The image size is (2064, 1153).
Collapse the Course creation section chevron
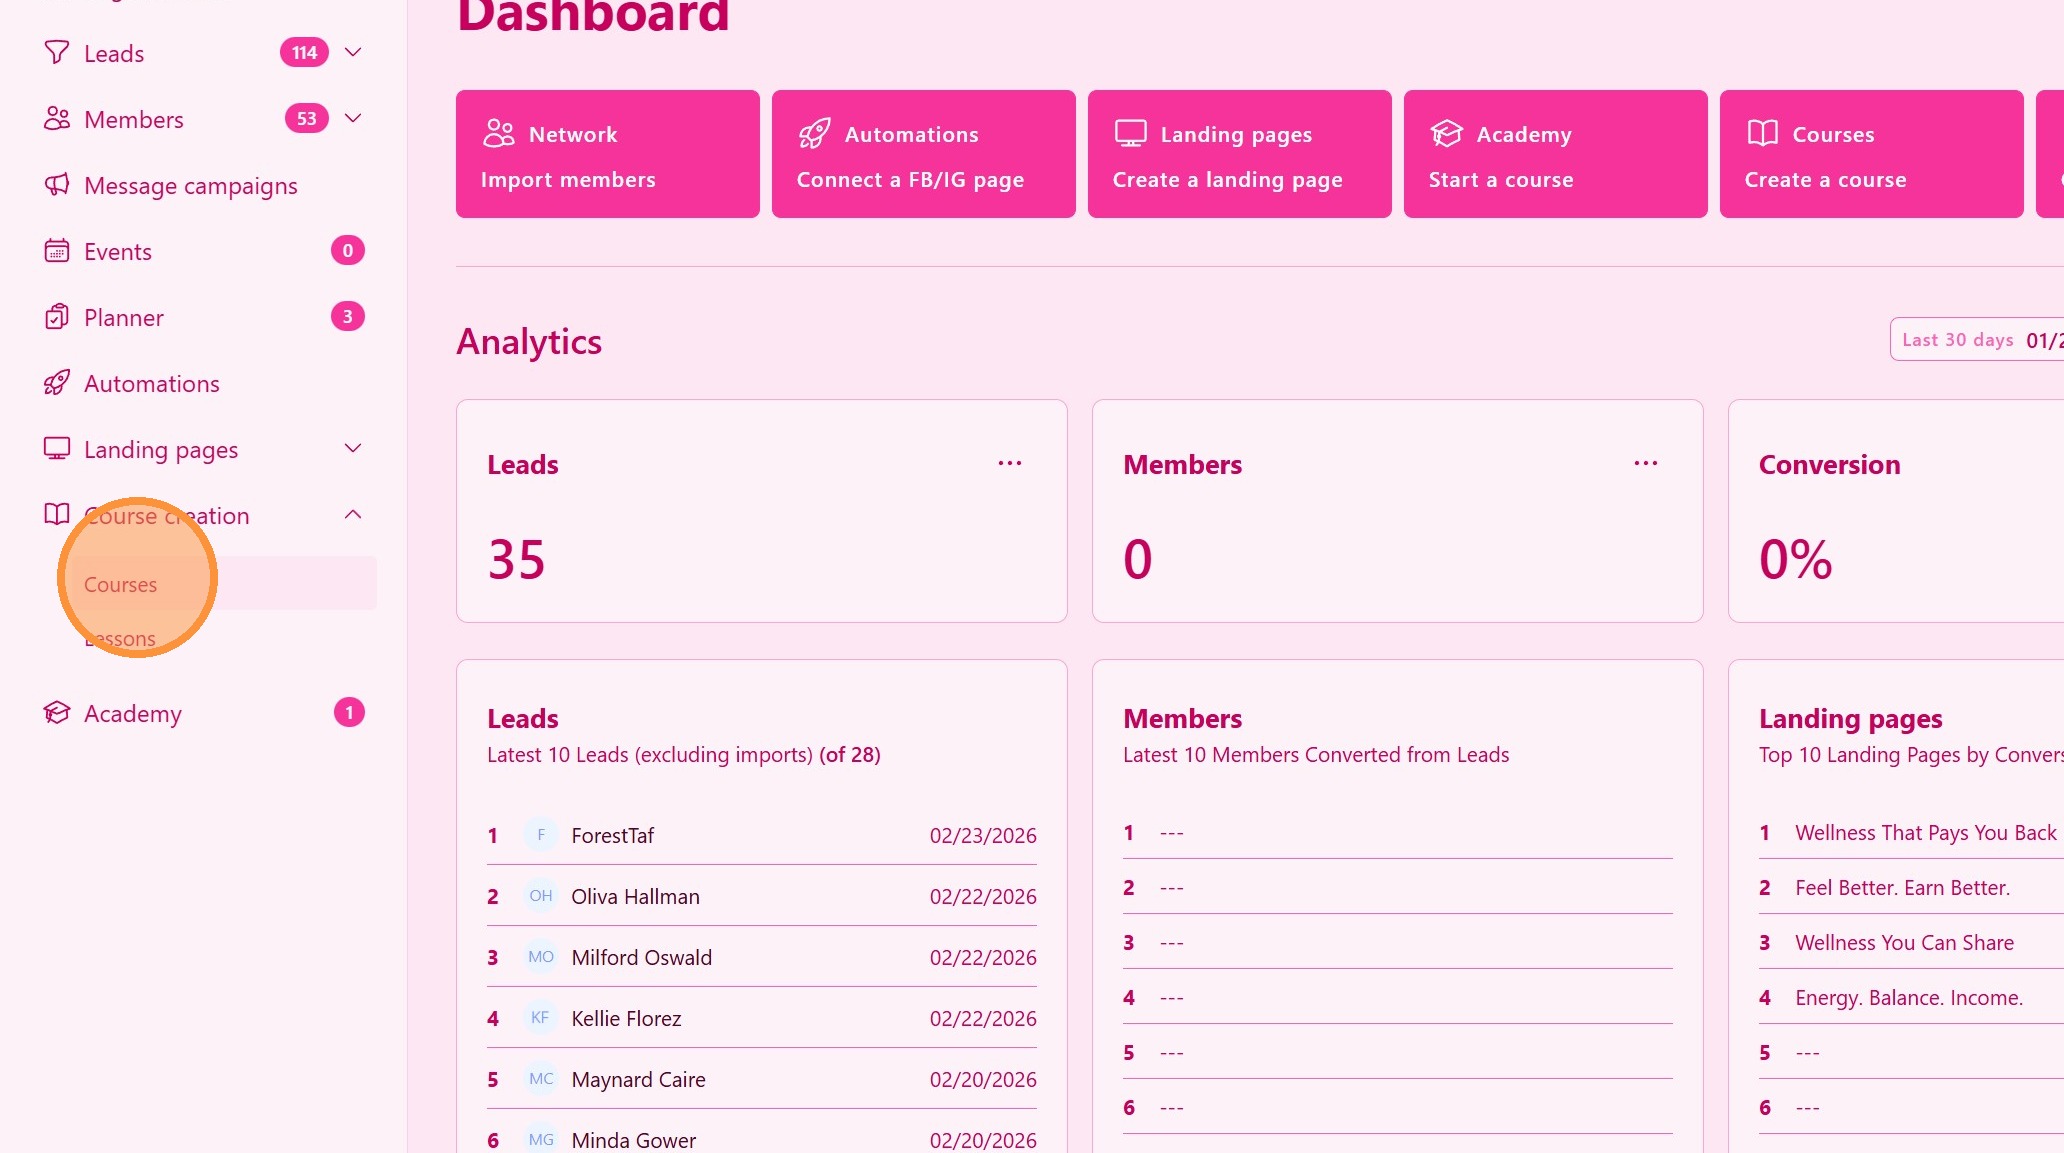[353, 515]
